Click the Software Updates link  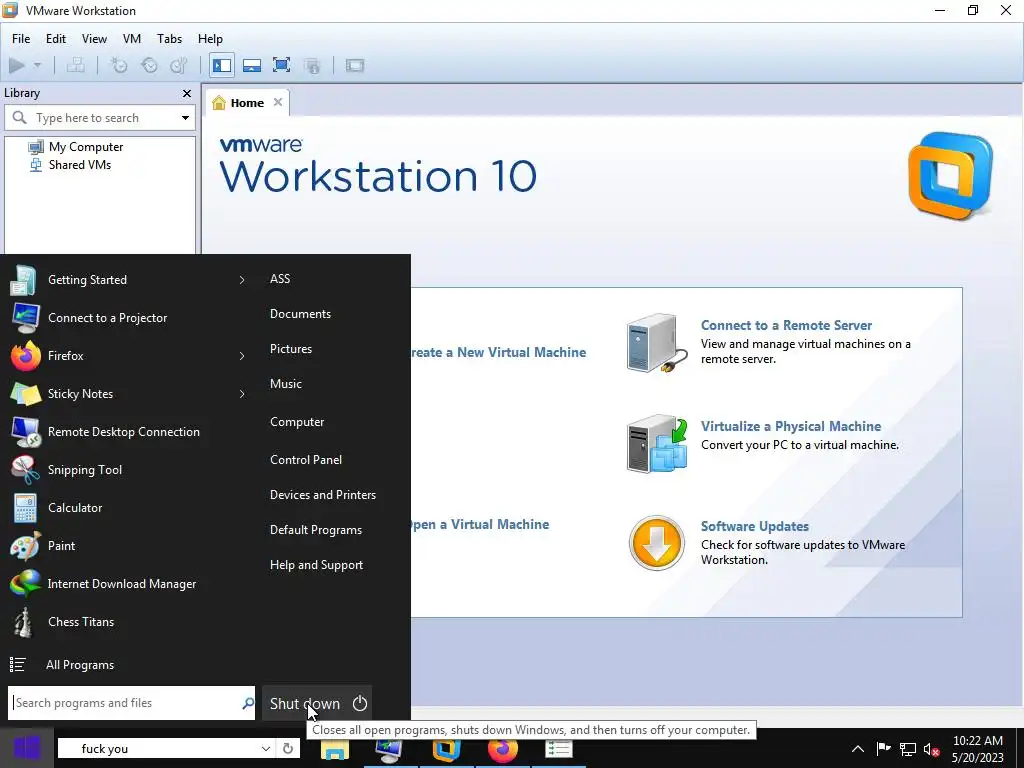pos(755,526)
